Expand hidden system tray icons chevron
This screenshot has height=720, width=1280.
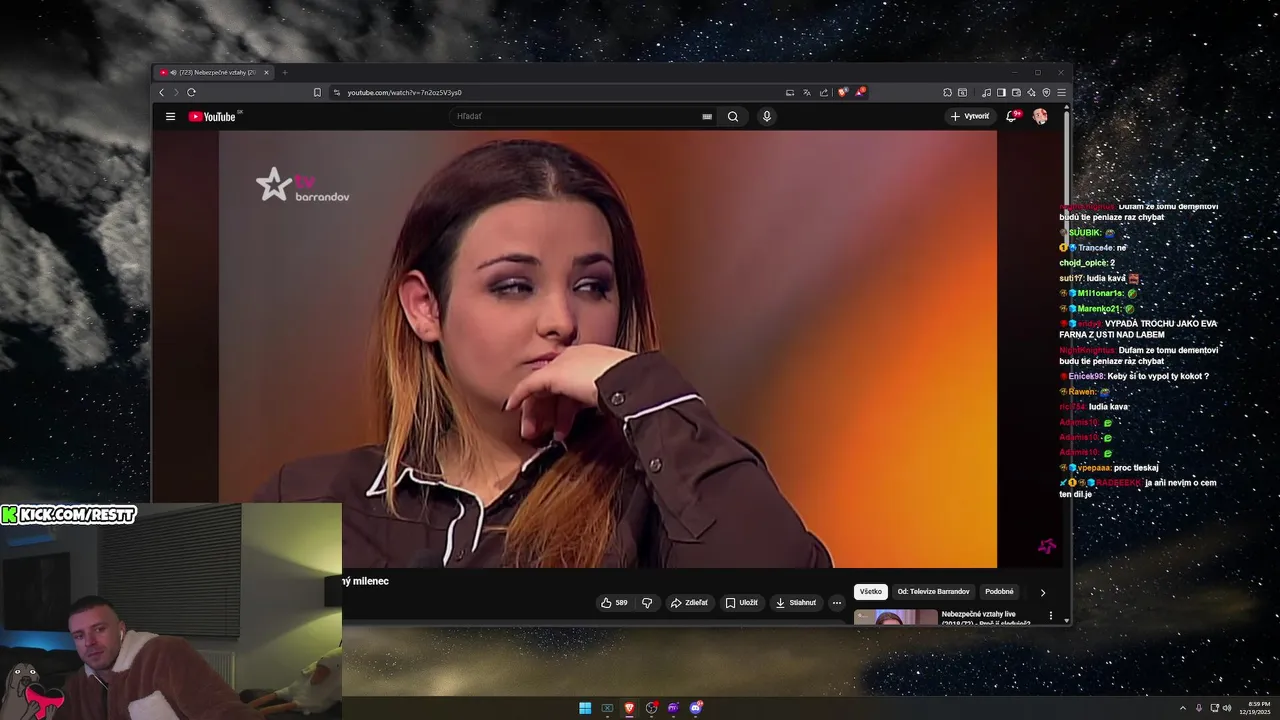[x=1183, y=708]
